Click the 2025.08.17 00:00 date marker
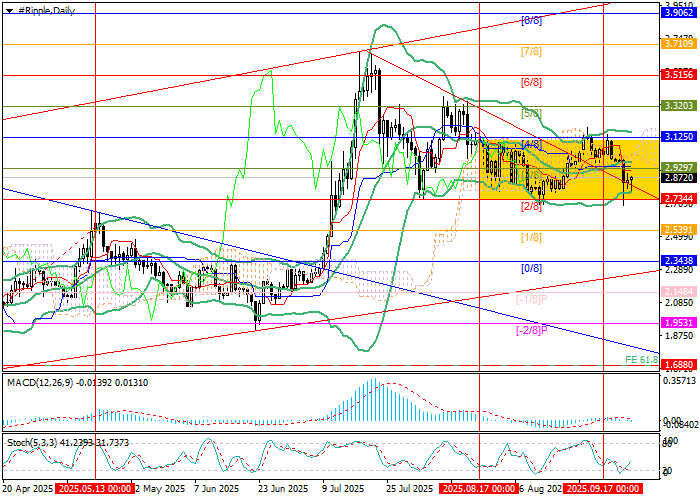 pyautogui.click(x=477, y=488)
